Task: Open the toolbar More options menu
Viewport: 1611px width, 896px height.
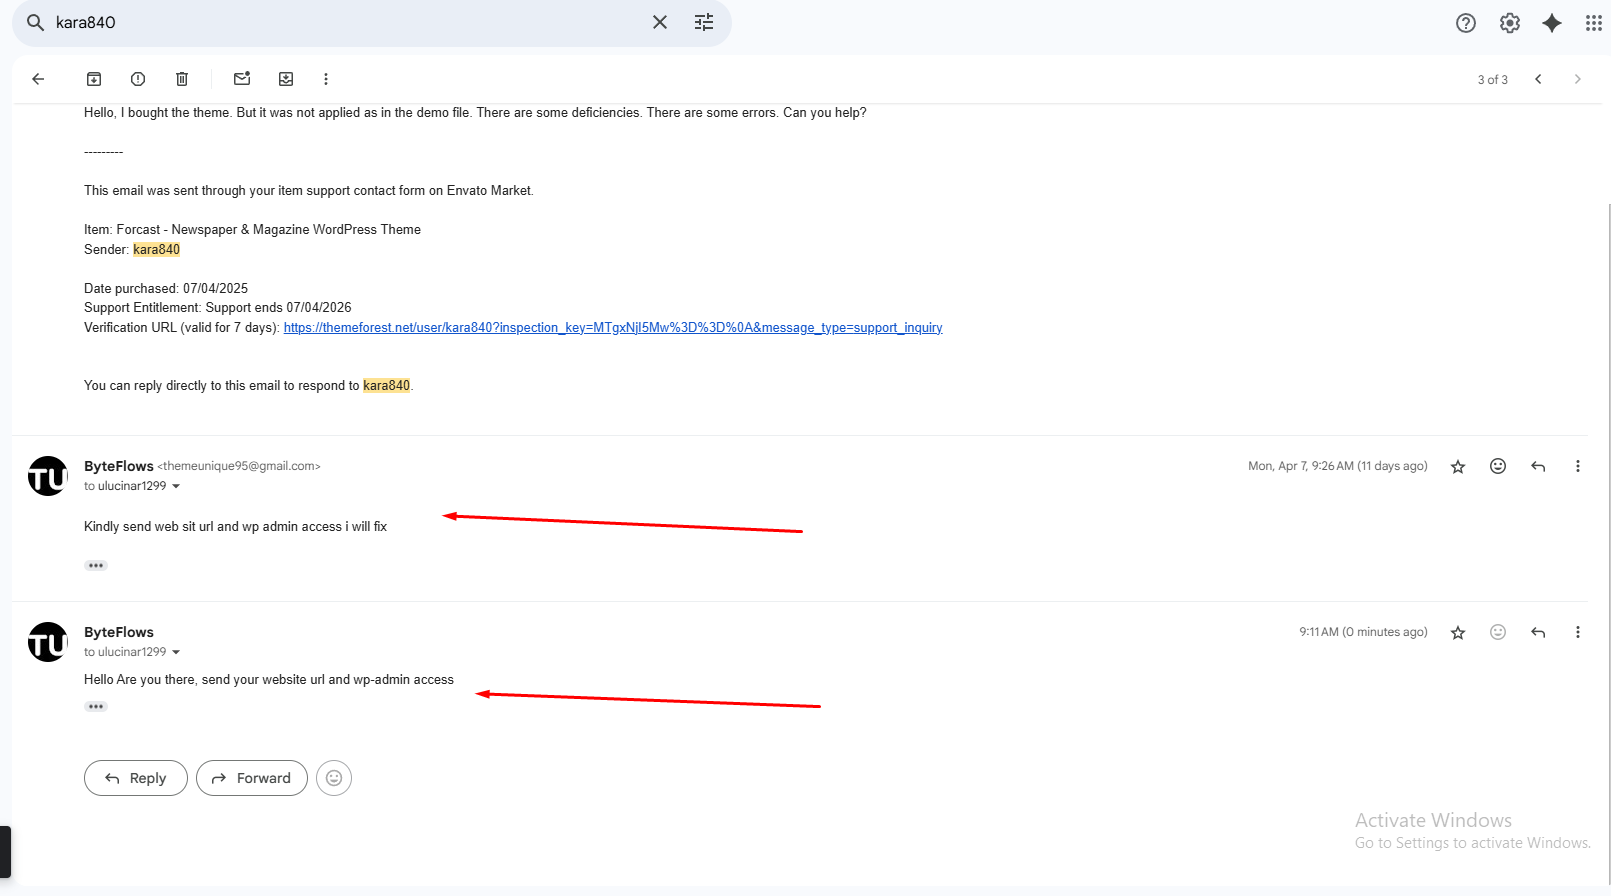Action: [x=326, y=79]
